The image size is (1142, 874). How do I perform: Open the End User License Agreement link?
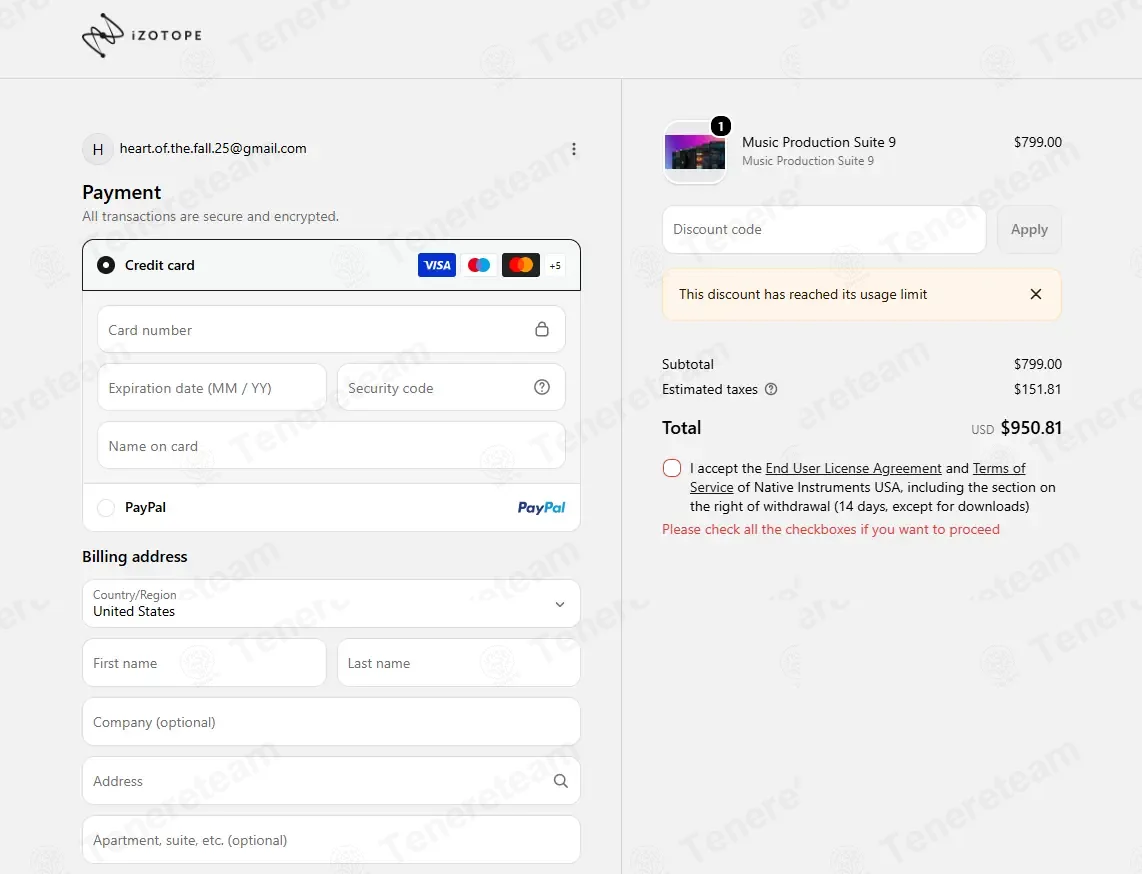coord(854,468)
